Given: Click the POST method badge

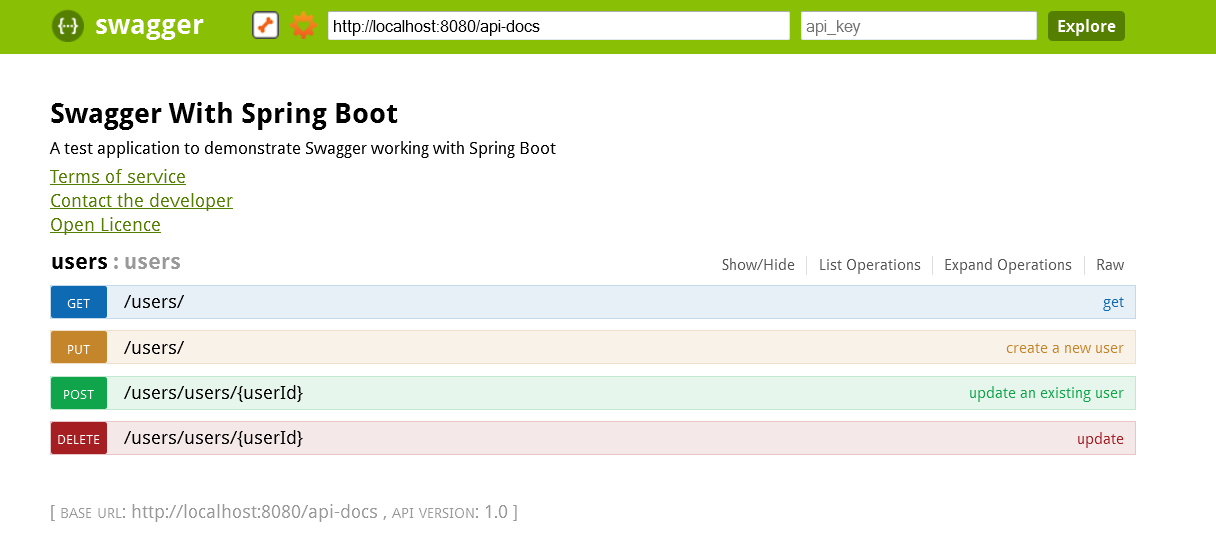Looking at the screenshot, I should pyautogui.click(x=79, y=394).
